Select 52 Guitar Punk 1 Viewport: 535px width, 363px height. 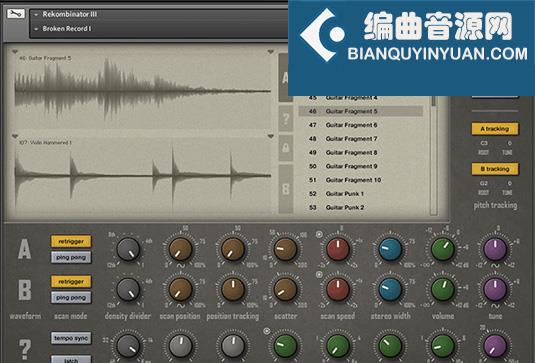point(361,194)
